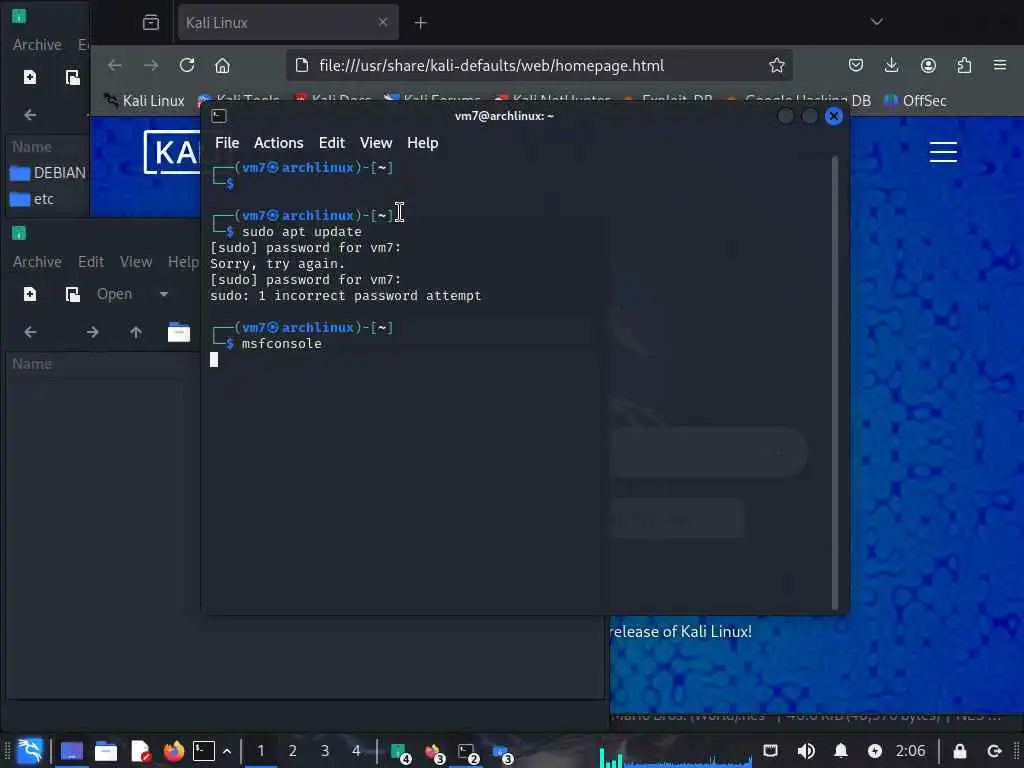Click the terminal window icon in title bar

pos(219,116)
